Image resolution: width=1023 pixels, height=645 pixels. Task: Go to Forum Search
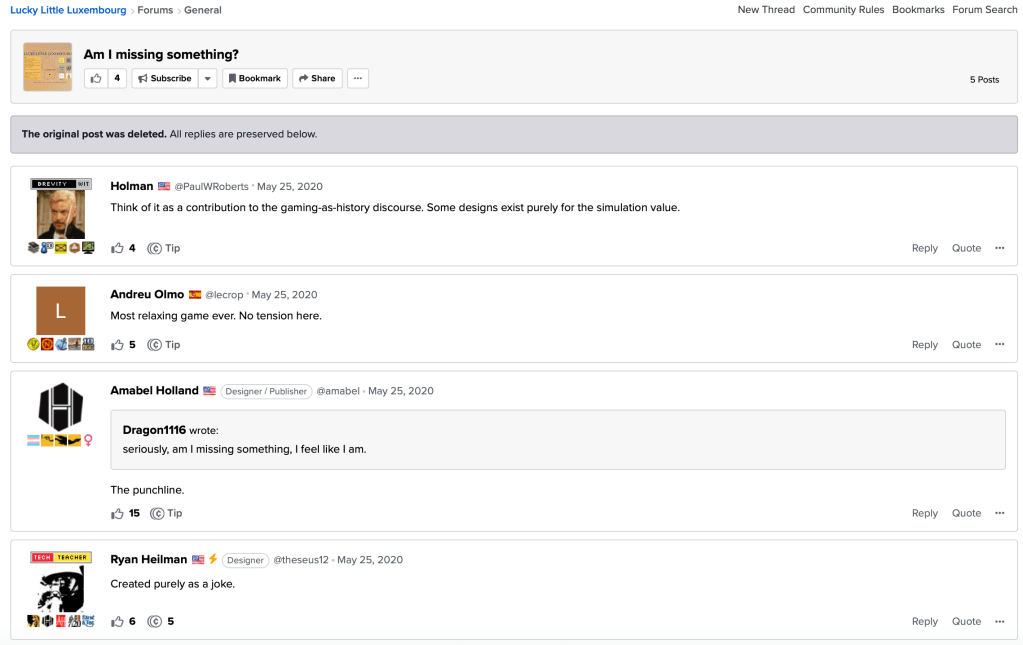(984, 10)
